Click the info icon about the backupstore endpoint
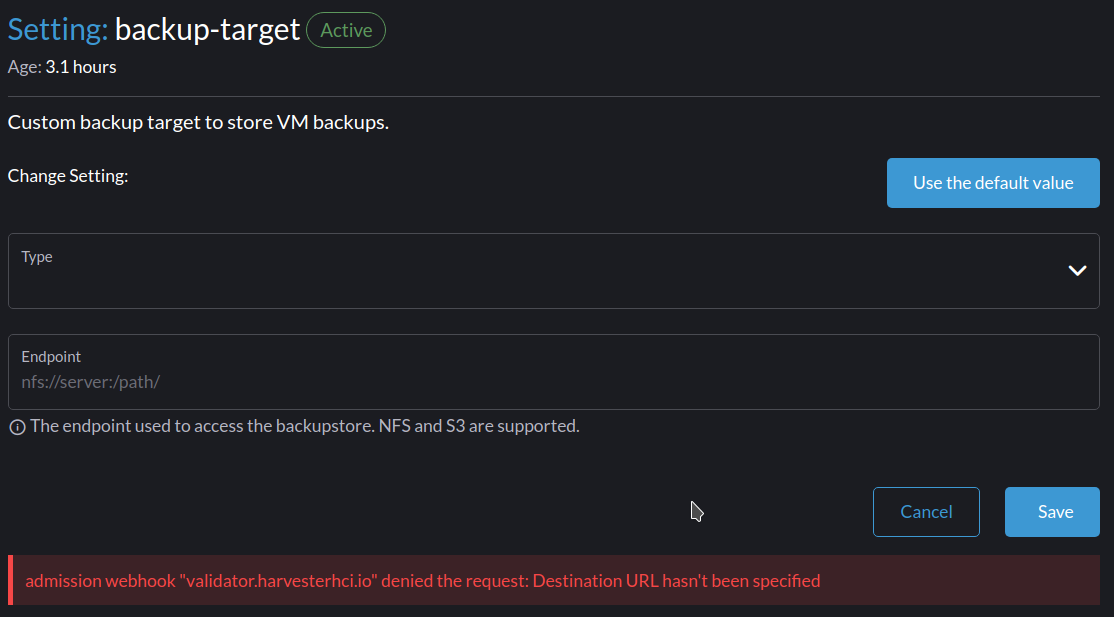1114x617 pixels. tap(16, 426)
